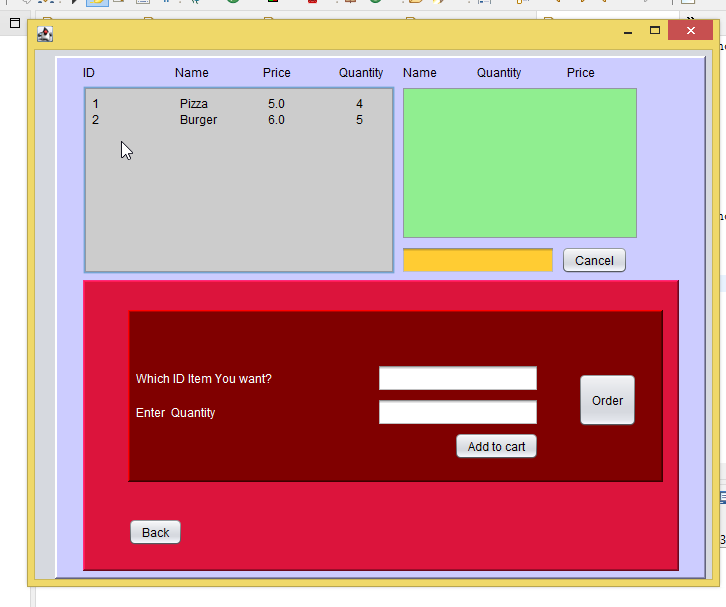Click the "Enter Quantity" label

point(175,413)
